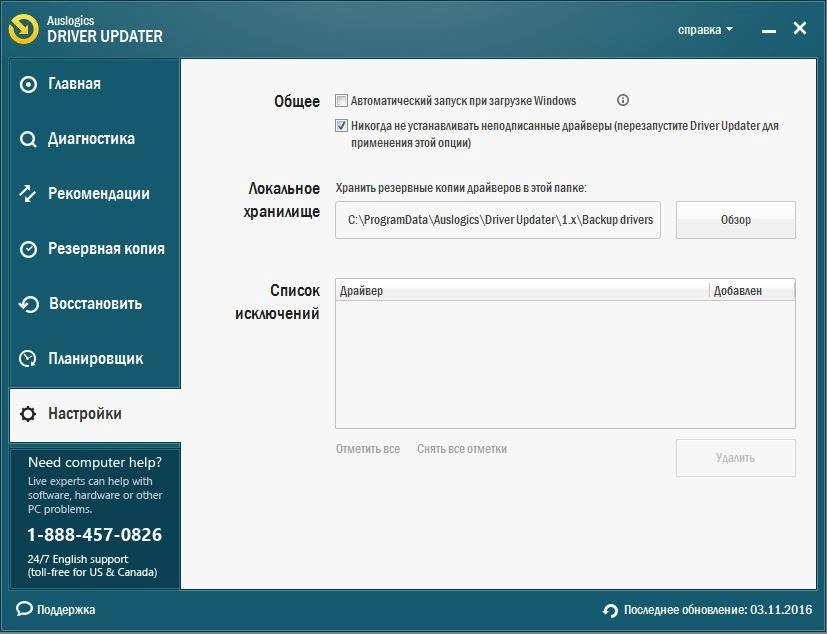Uncheck Никогда не устанавливать неподписанные драйверы

click(x=341, y=126)
